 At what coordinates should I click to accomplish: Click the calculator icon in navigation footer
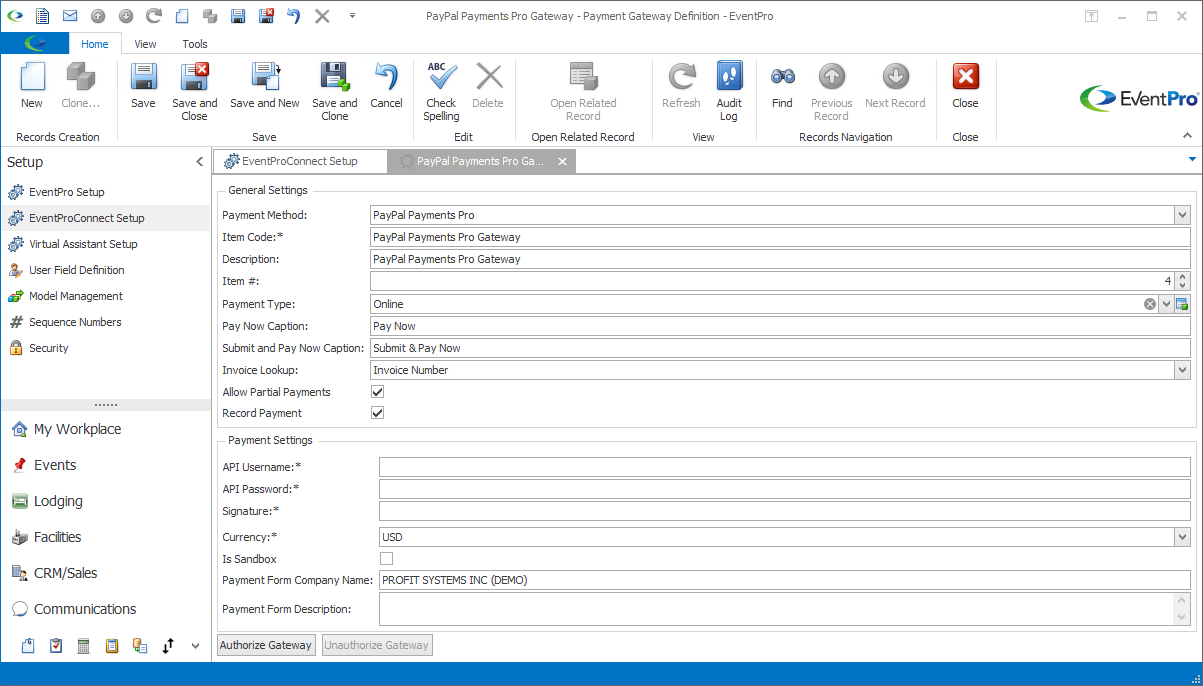pyautogui.click(x=84, y=646)
